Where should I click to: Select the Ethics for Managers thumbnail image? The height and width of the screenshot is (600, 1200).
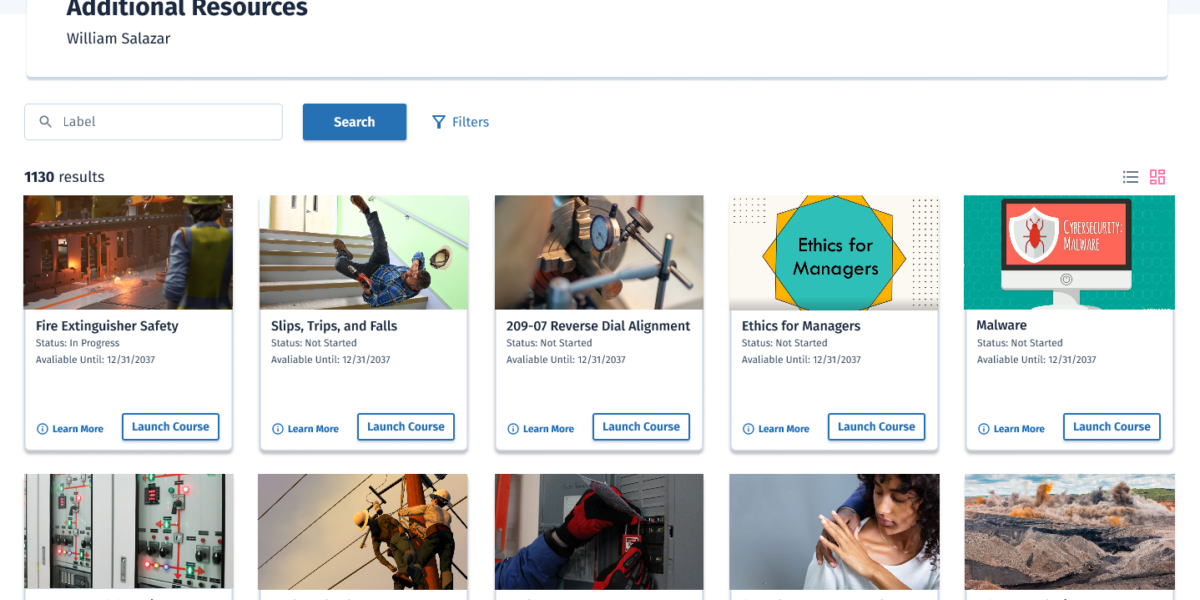pos(834,252)
